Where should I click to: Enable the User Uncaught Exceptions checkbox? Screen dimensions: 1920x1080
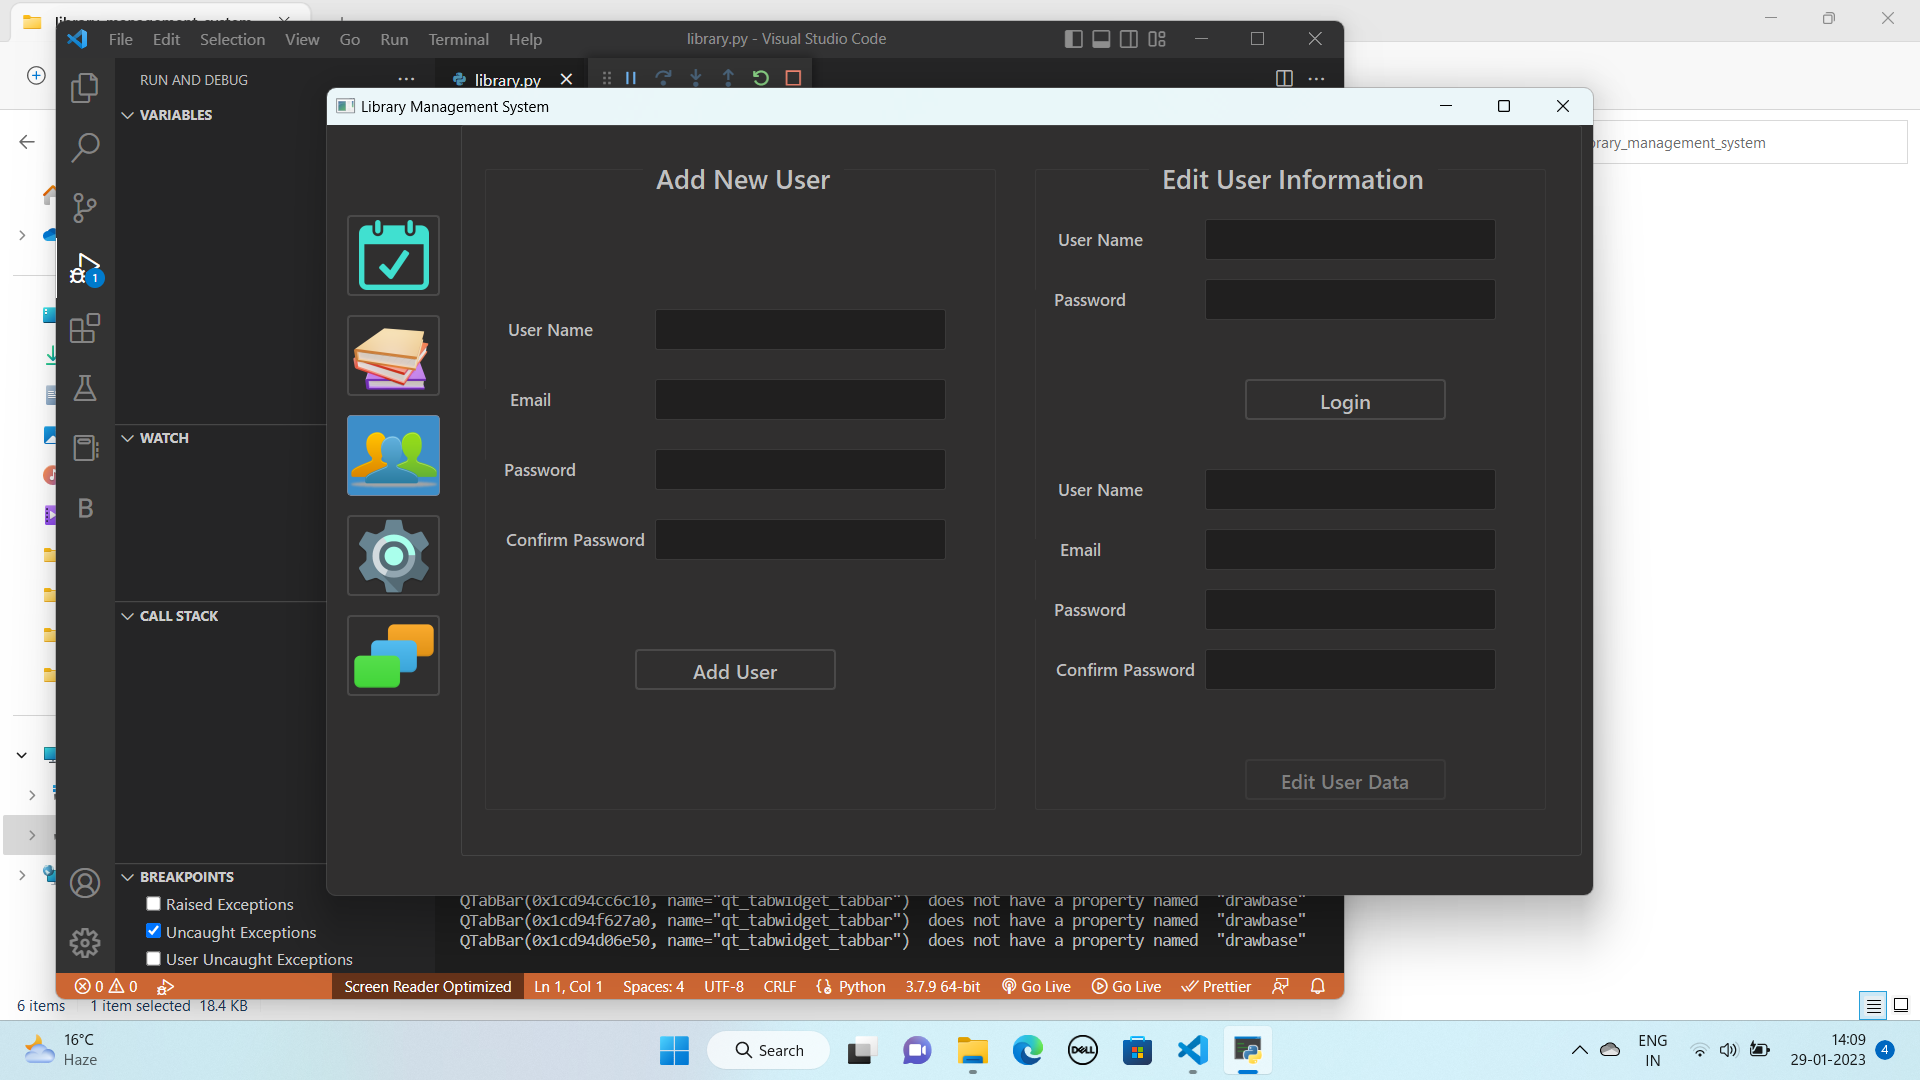(x=154, y=959)
